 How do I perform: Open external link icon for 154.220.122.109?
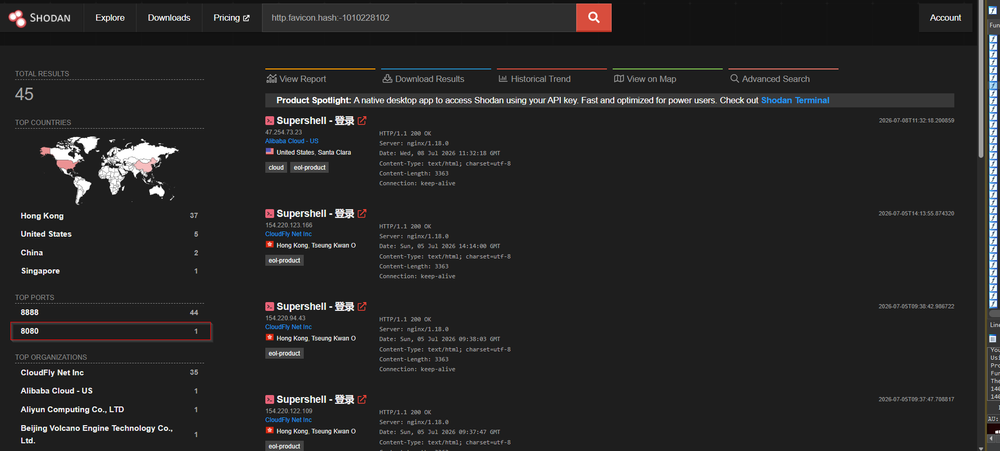[362, 400]
